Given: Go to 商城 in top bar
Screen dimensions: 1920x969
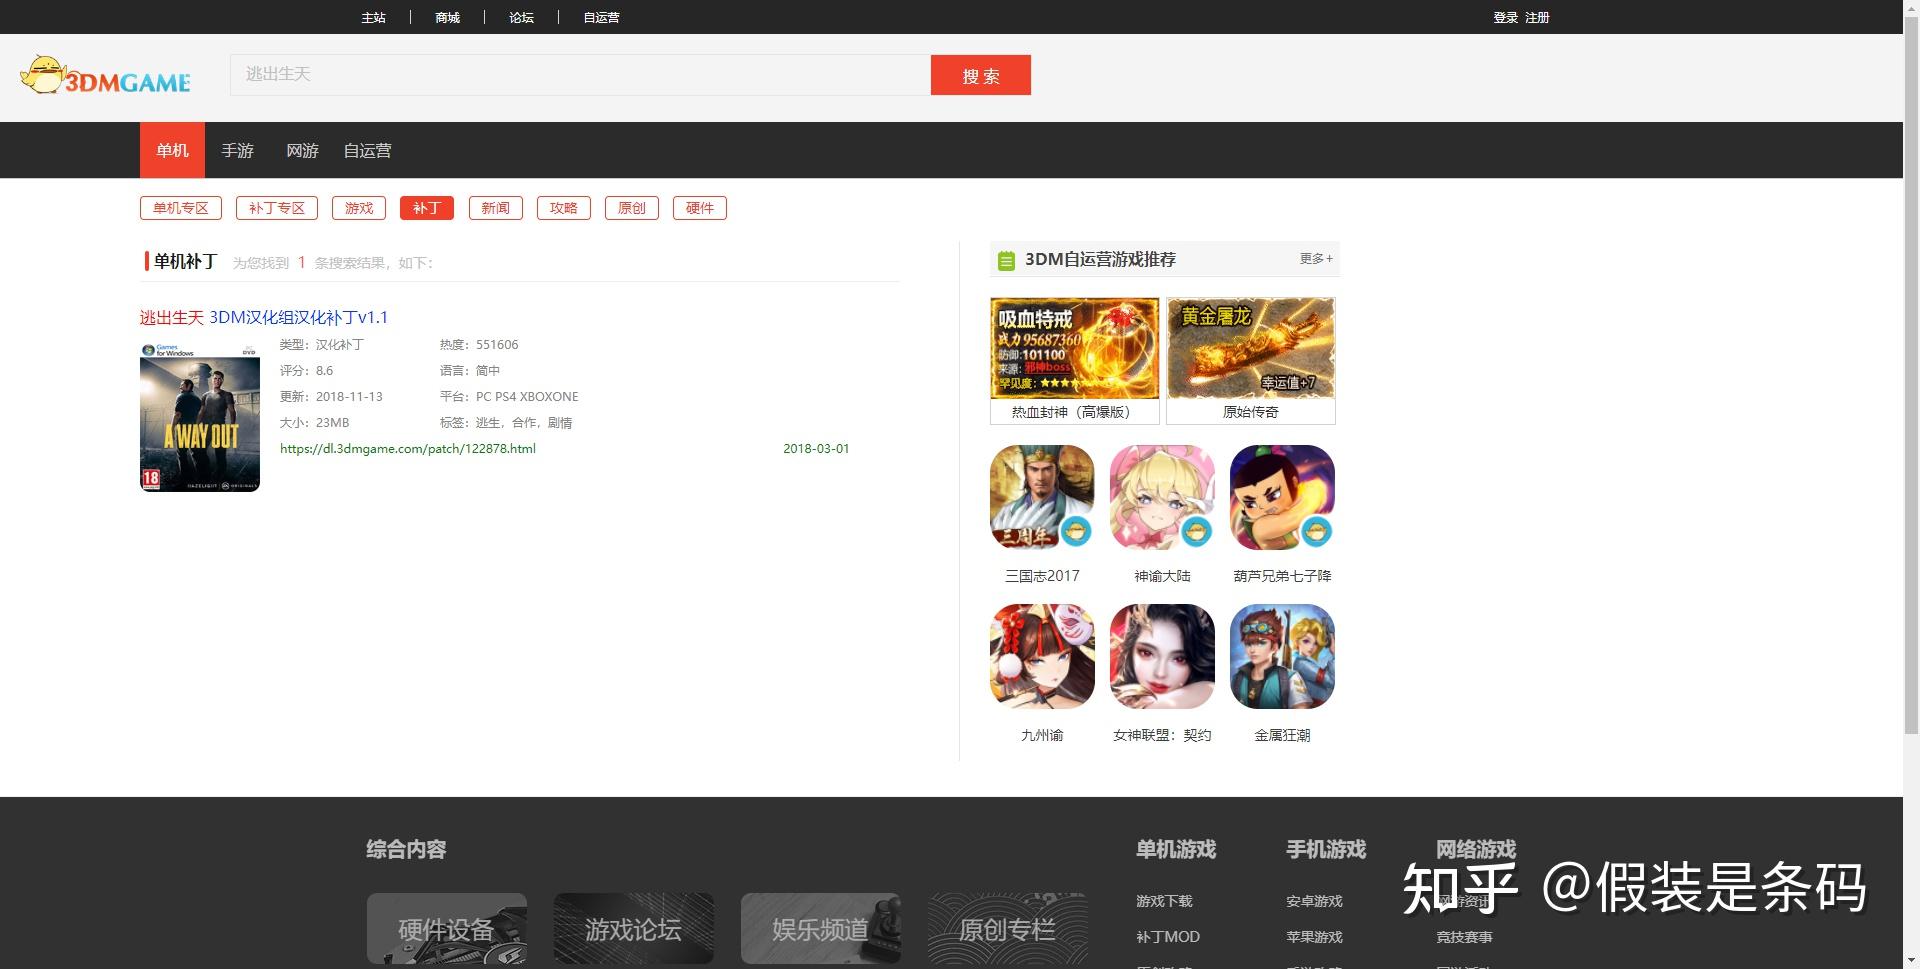Looking at the screenshot, I should pyautogui.click(x=447, y=17).
